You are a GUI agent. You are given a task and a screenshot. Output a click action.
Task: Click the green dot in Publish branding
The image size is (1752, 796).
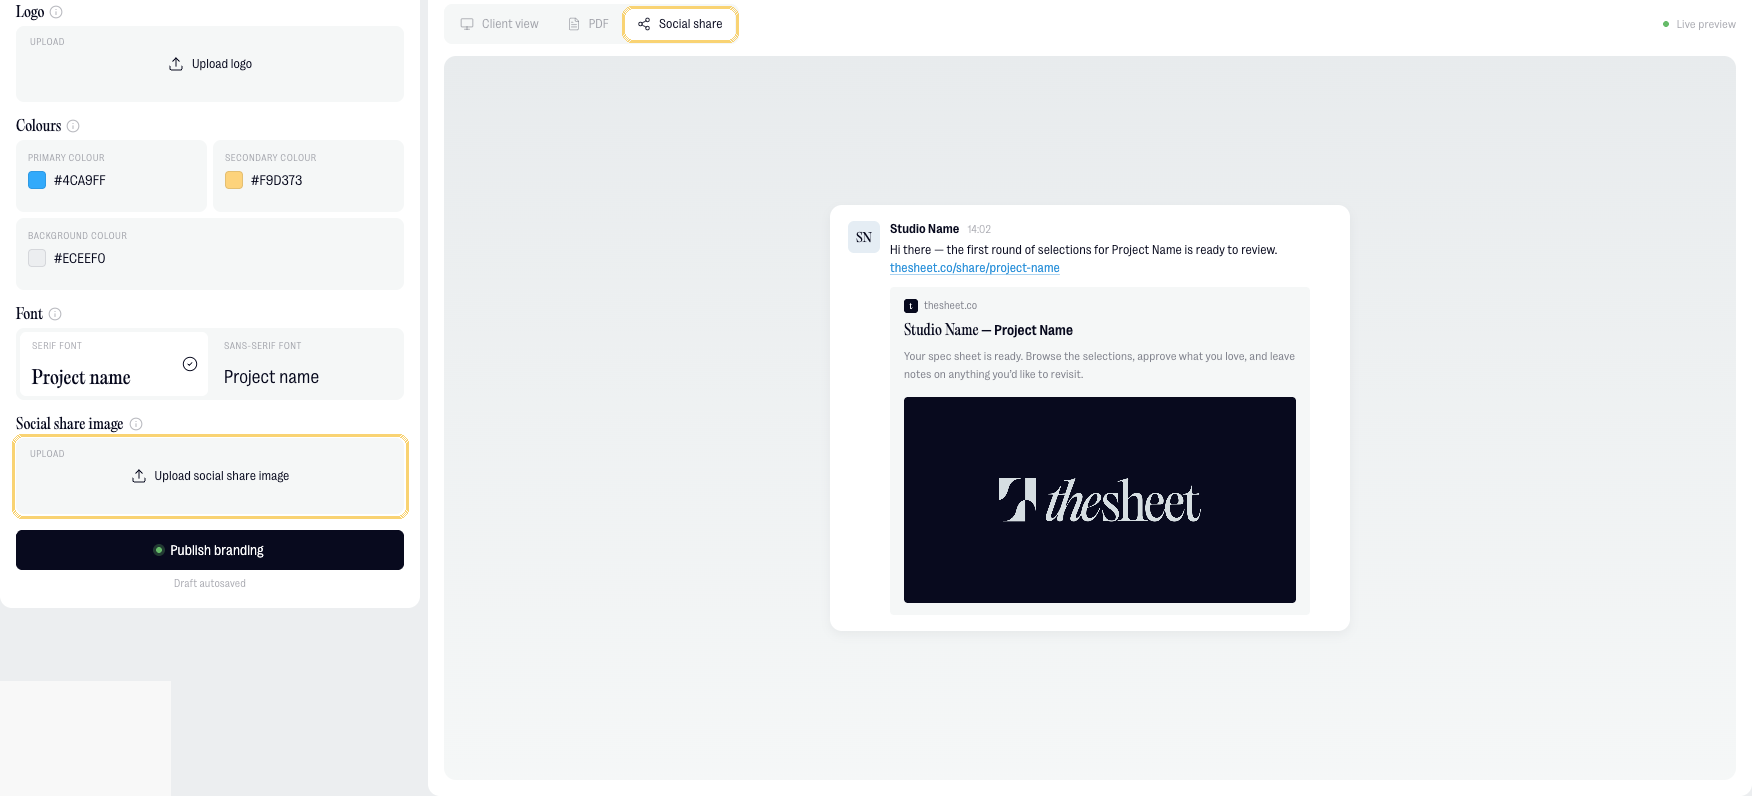(159, 550)
